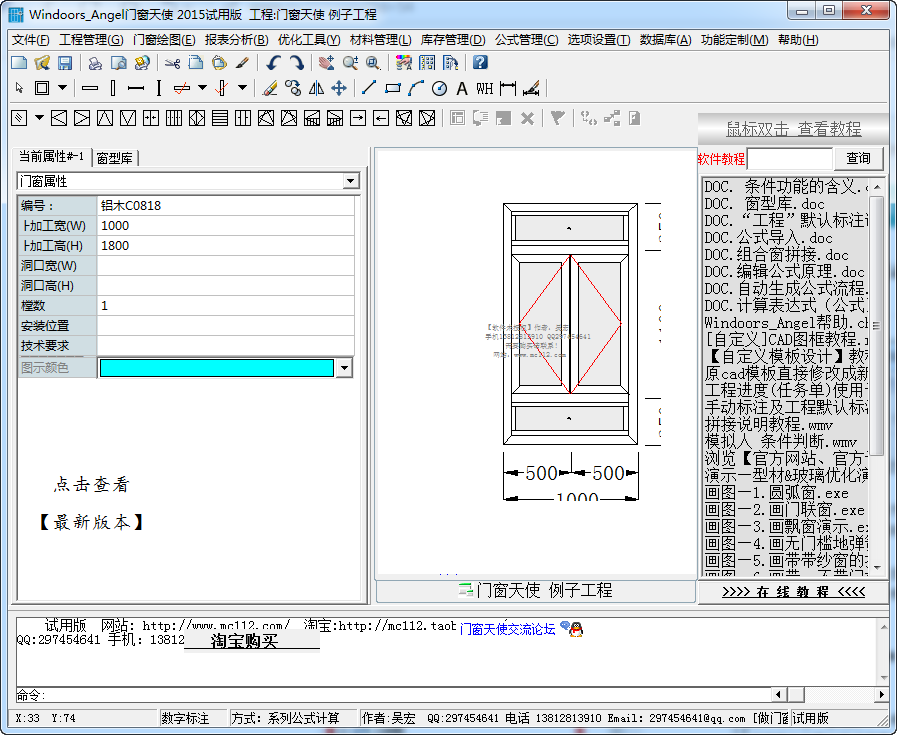Click the Undo arrow icon
Screen dimensions: 897x735
tap(274, 63)
